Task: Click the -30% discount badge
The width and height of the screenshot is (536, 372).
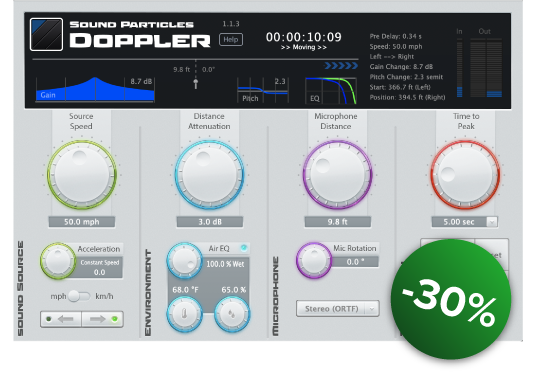Action: click(x=451, y=299)
